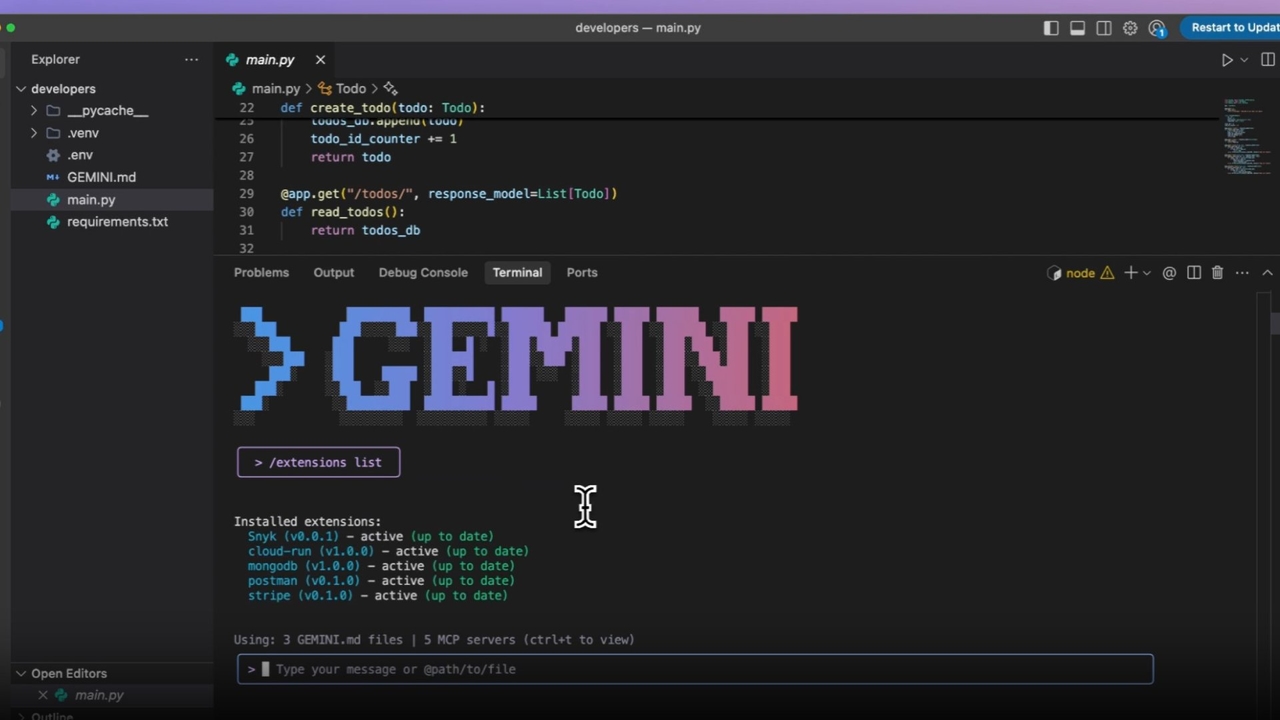The image size is (1280, 720).
Task: Expand the .venv folder
Action: click(x=83, y=133)
